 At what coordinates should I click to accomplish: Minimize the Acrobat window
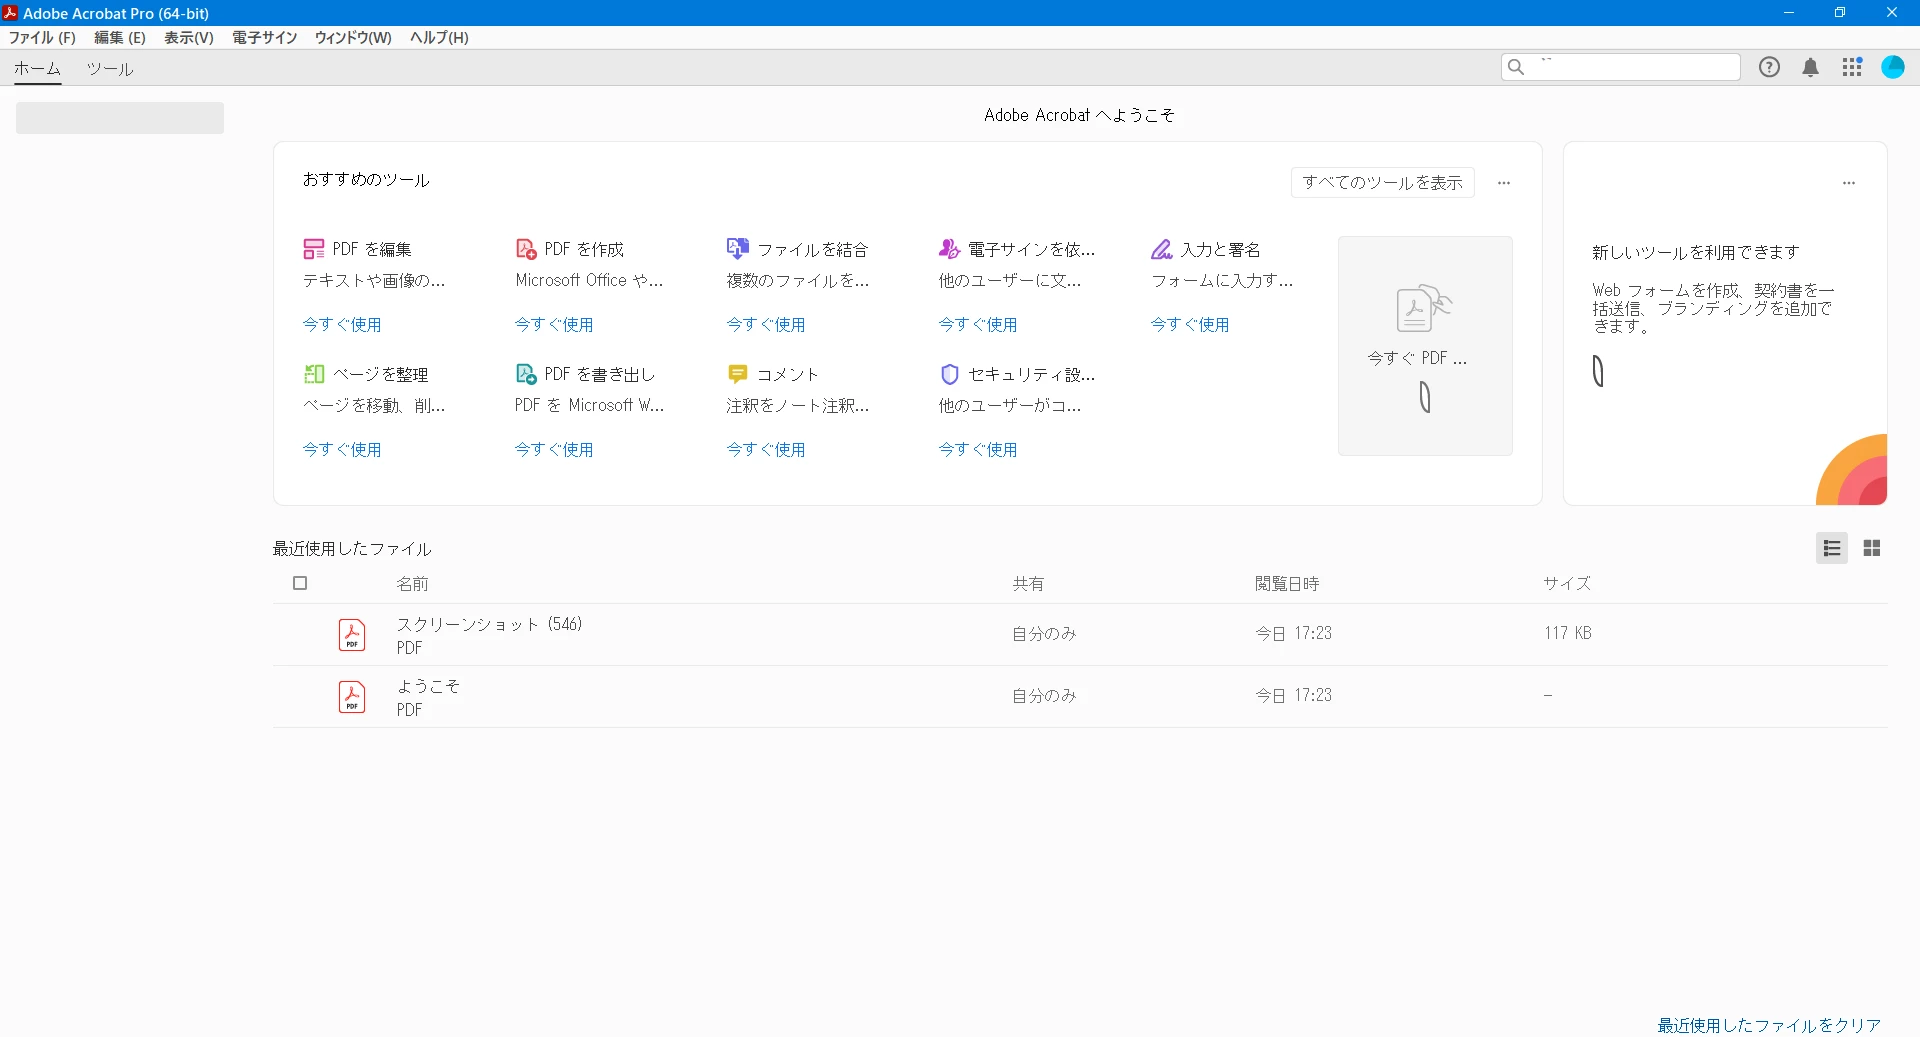tap(1789, 13)
